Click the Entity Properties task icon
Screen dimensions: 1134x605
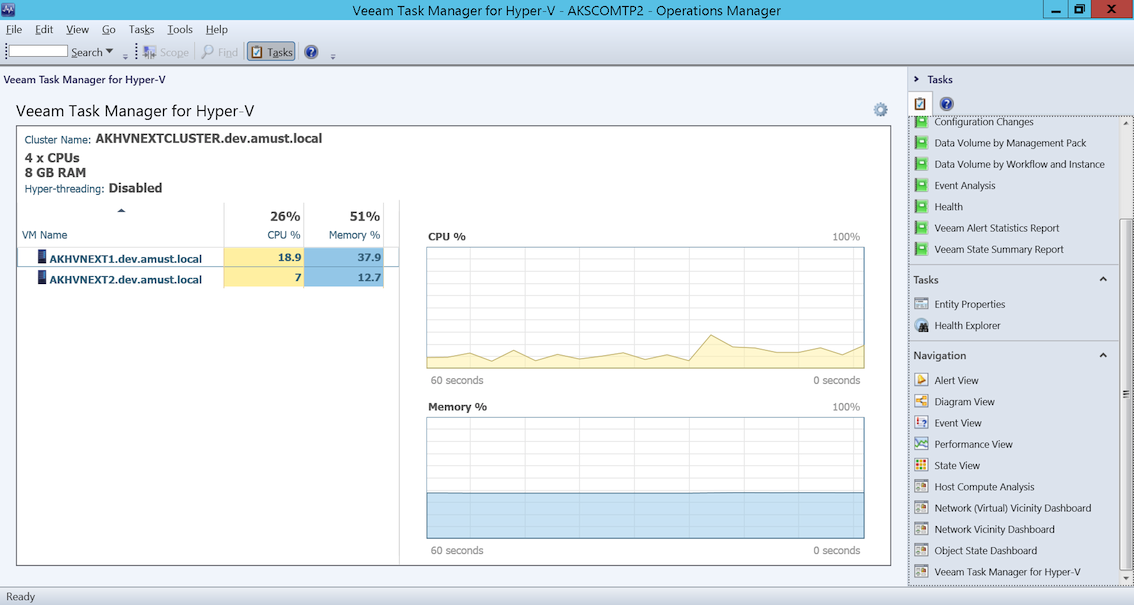click(921, 304)
